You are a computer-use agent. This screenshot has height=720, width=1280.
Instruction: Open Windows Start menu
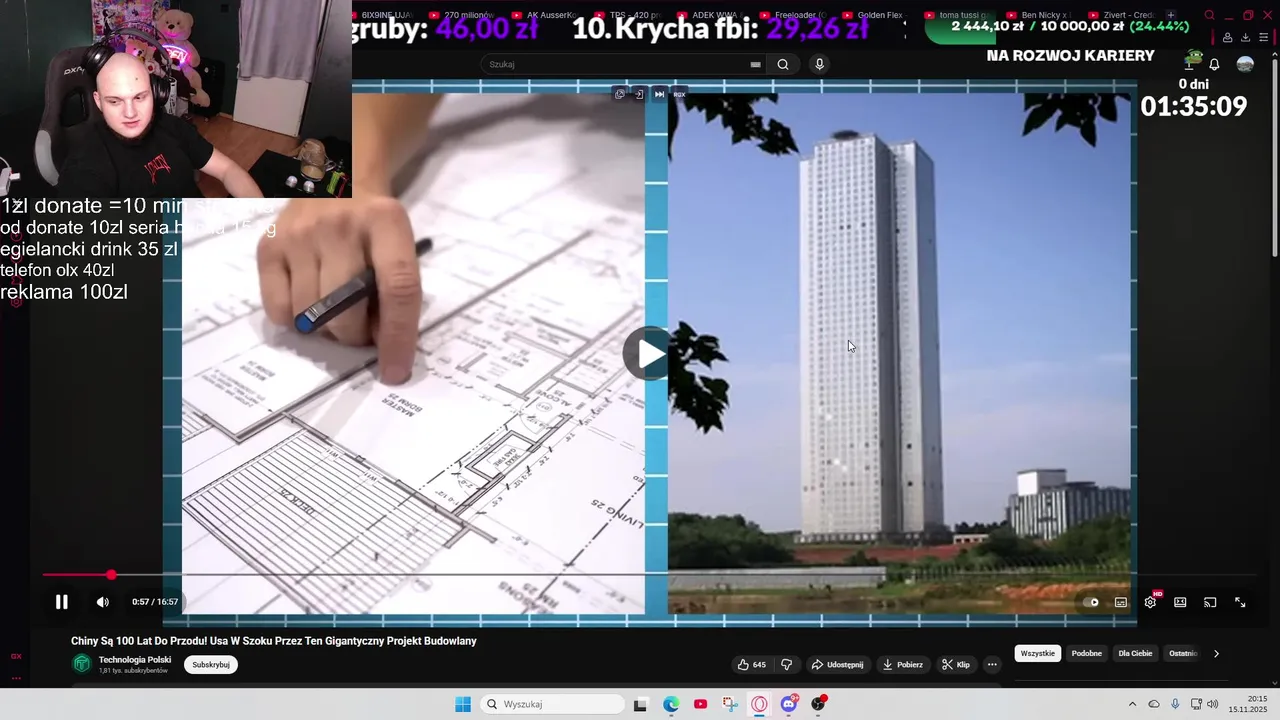click(x=463, y=704)
